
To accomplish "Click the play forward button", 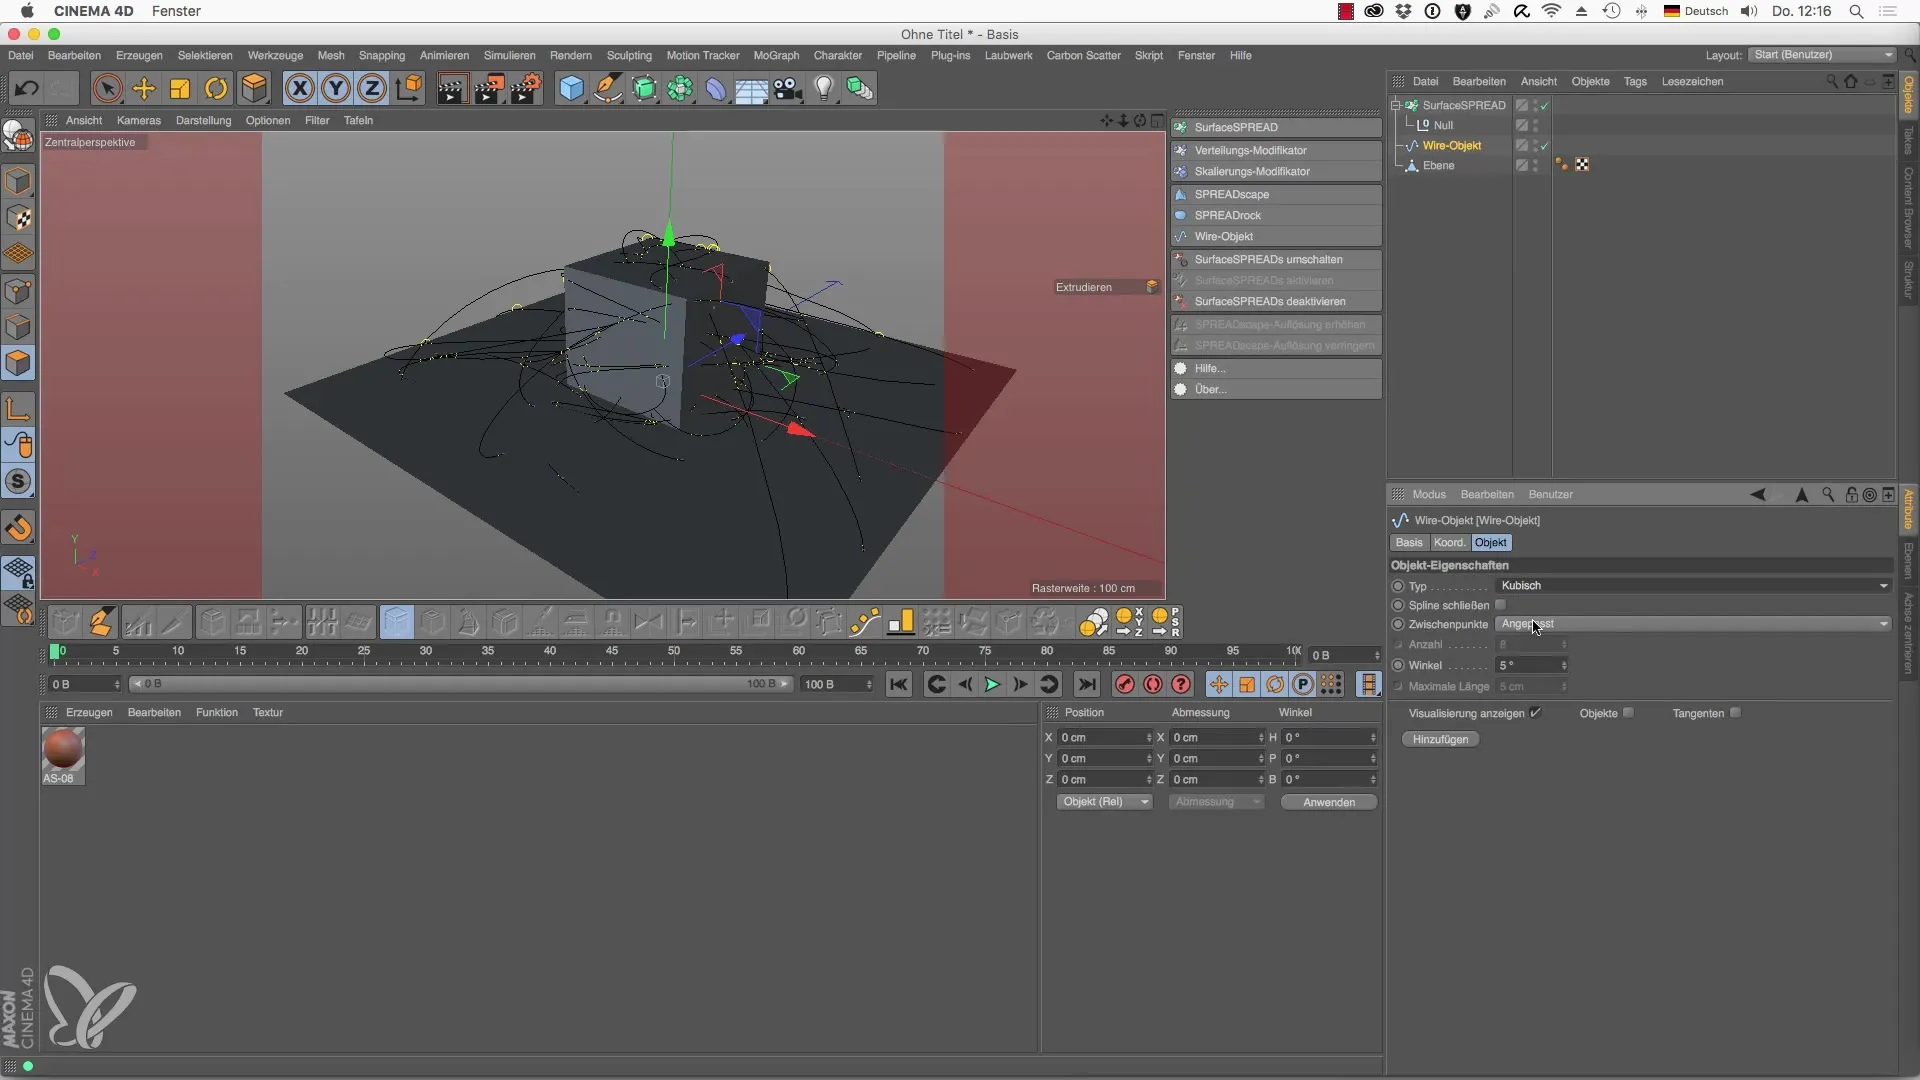I will (x=992, y=685).
